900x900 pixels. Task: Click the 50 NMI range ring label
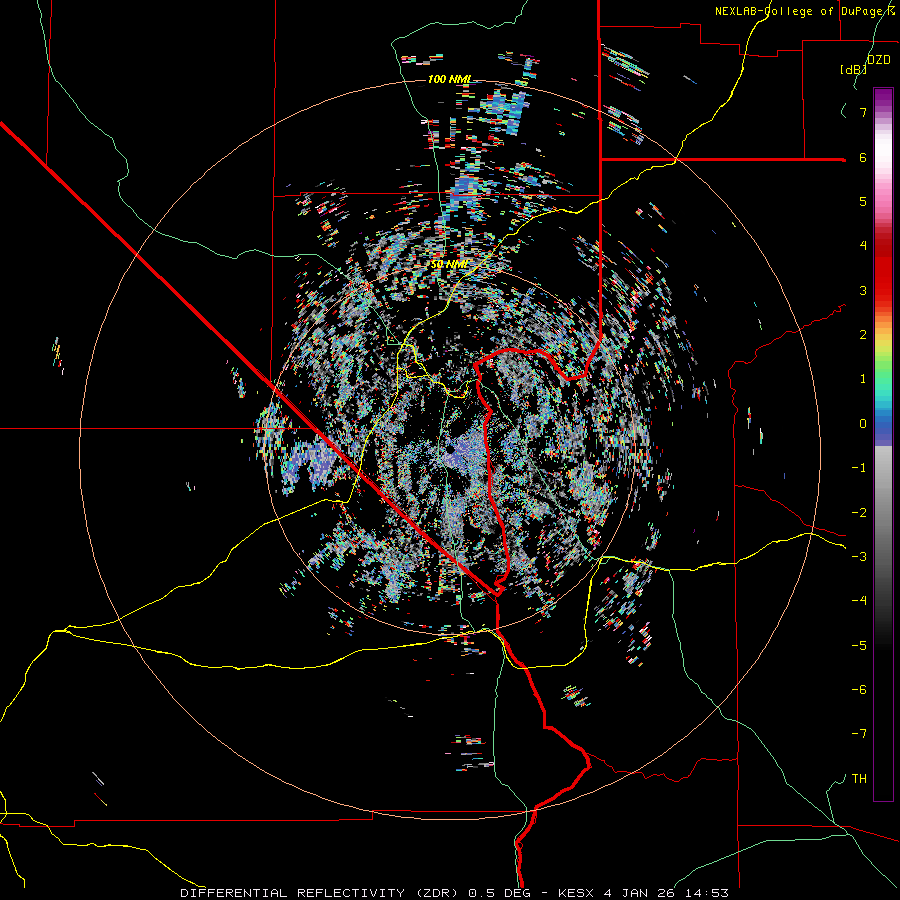[449, 264]
